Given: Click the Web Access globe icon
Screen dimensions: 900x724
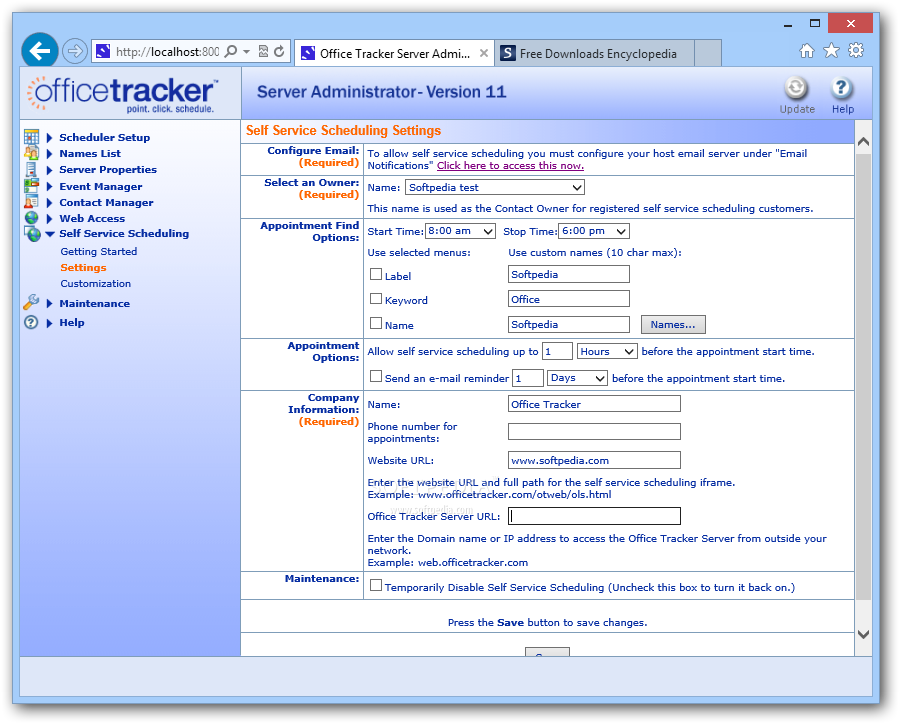Looking at the screenshot, I should pyautogui.click(x=32, y=218).
